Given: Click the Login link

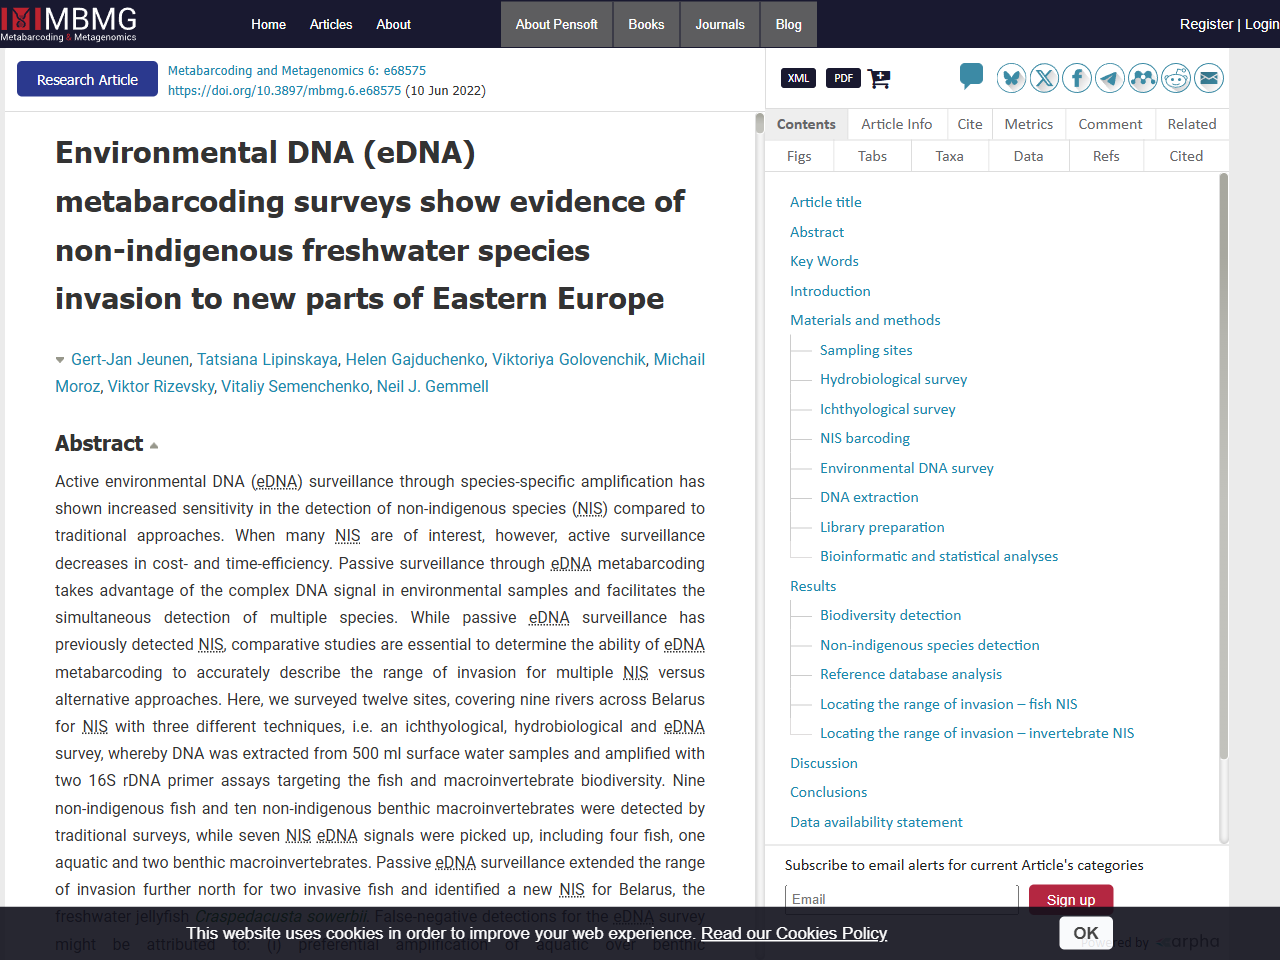Looking at the screenshot, I should tap(1261, 24).
